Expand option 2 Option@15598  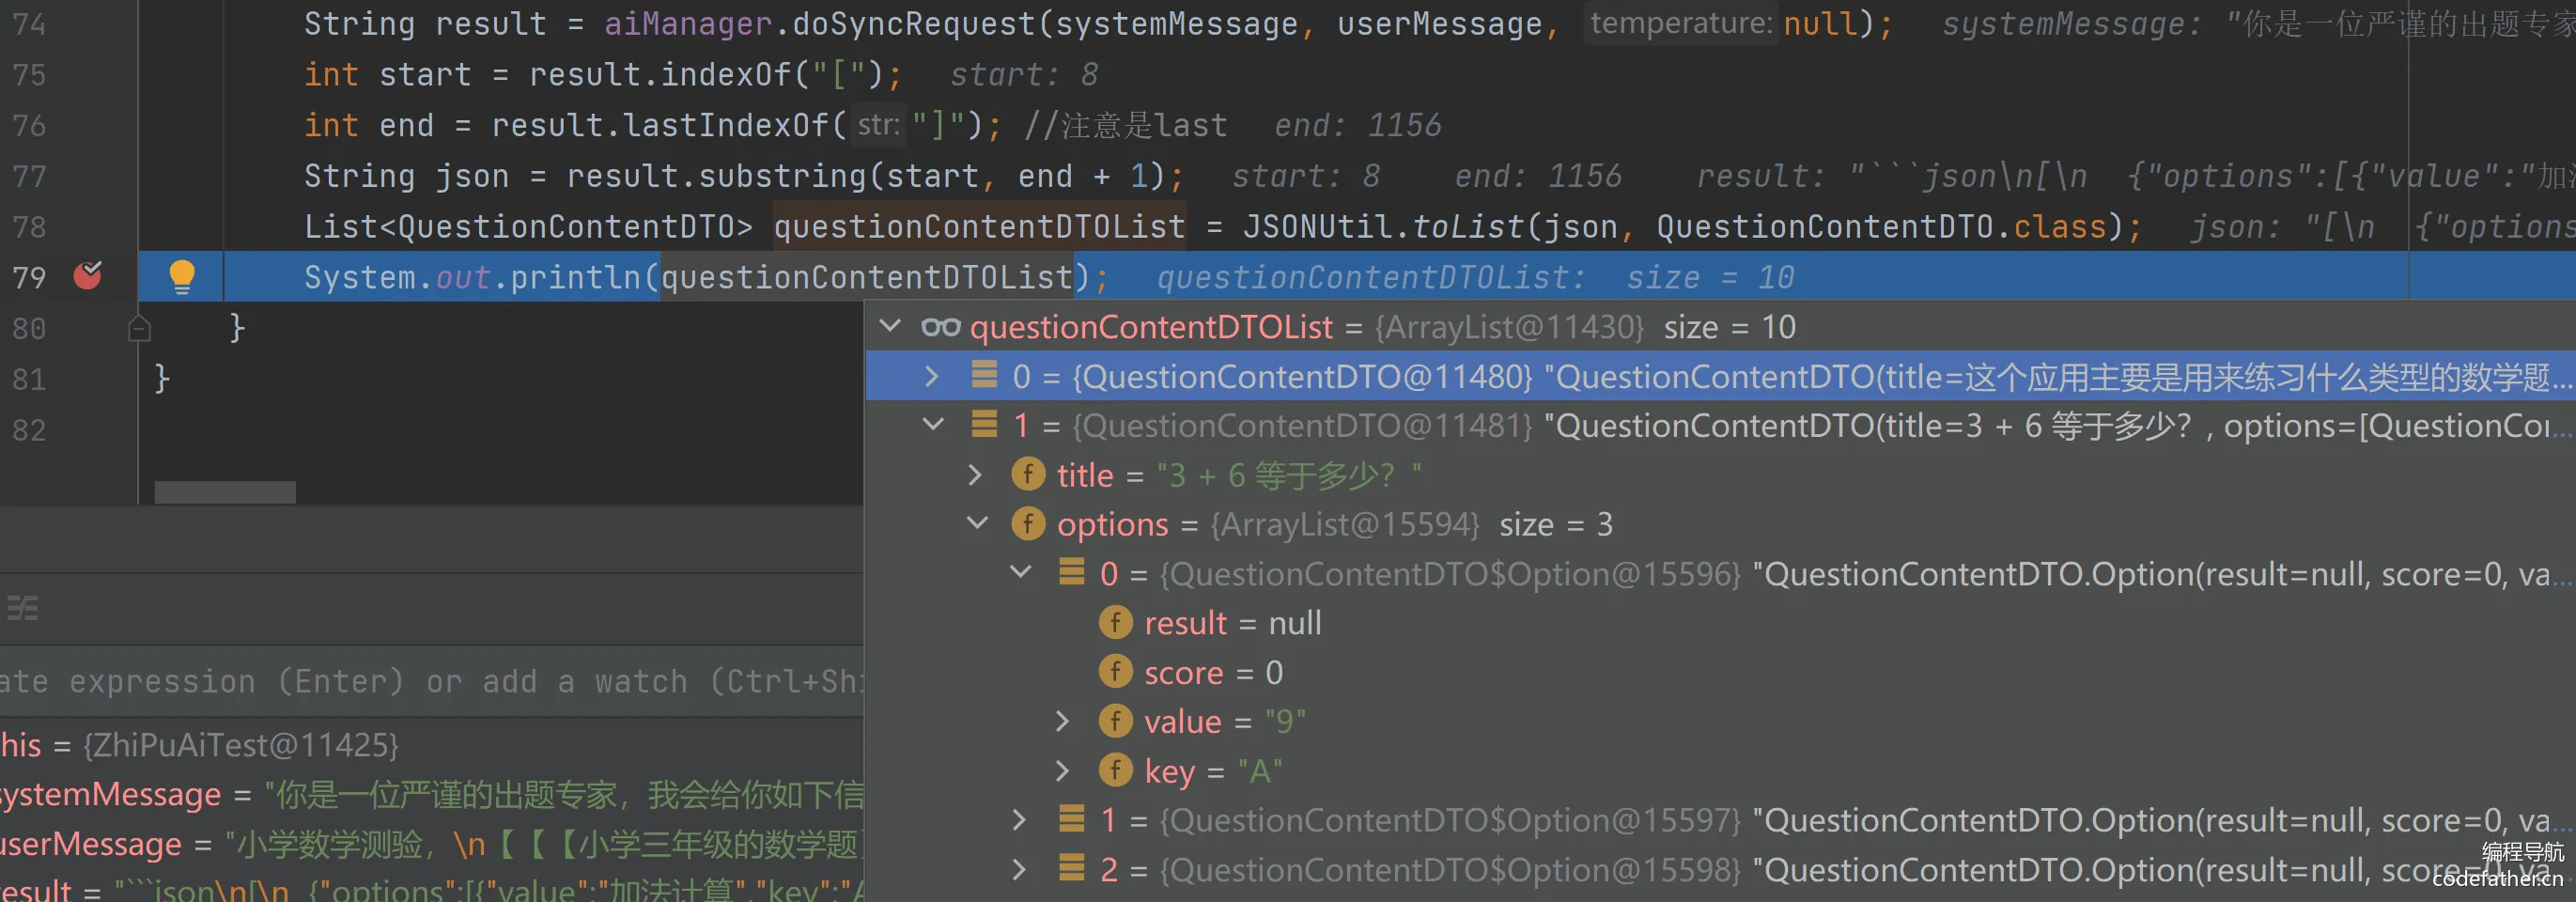(x=1019, y=869)
